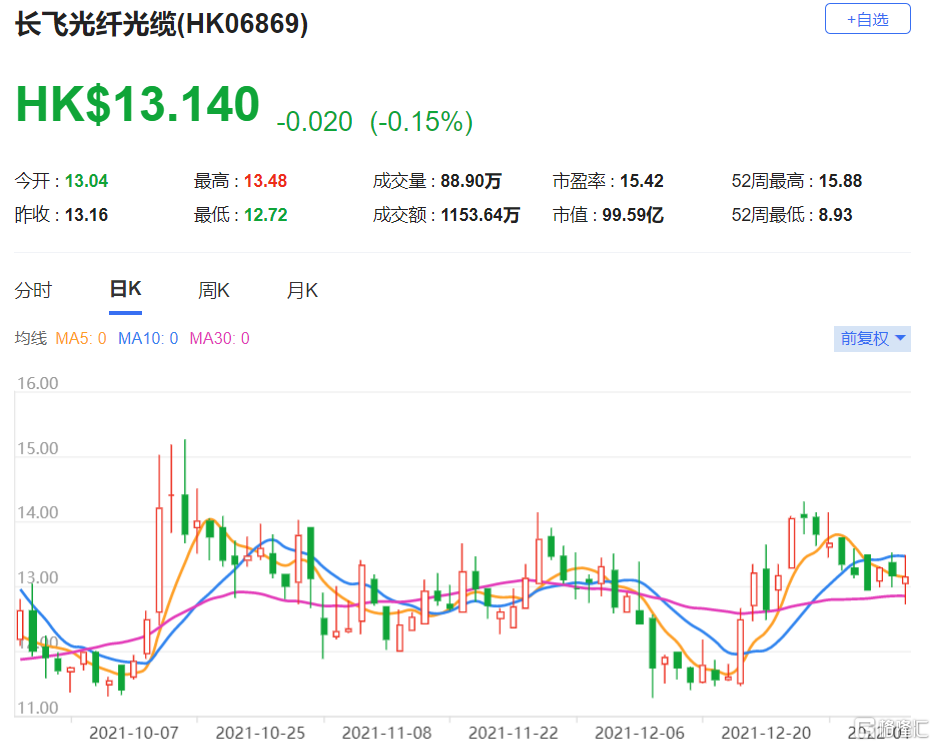Click the 市盈率 value 15.42
The image size is (935, 746).
(642, 181)
